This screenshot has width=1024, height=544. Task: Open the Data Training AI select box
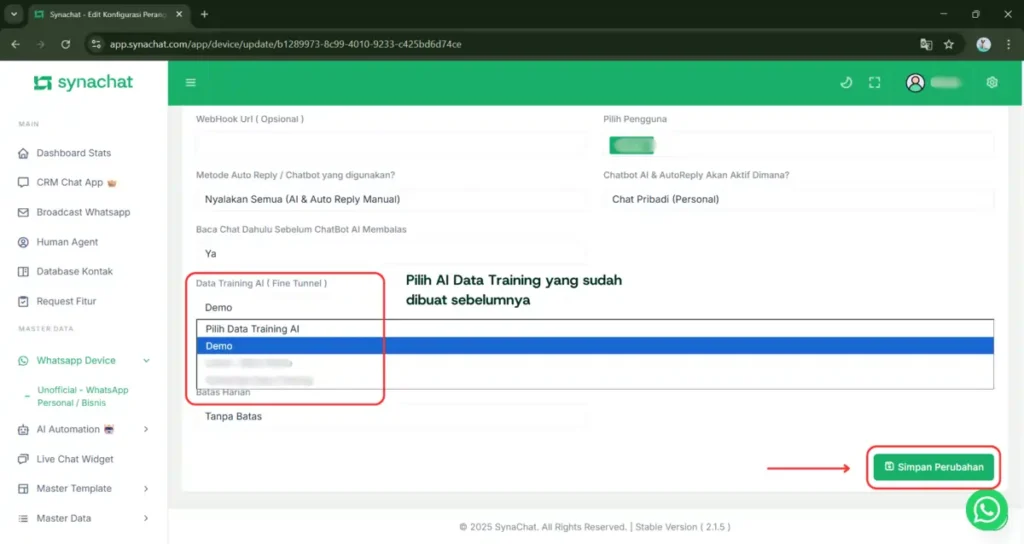tap(391, 308)
